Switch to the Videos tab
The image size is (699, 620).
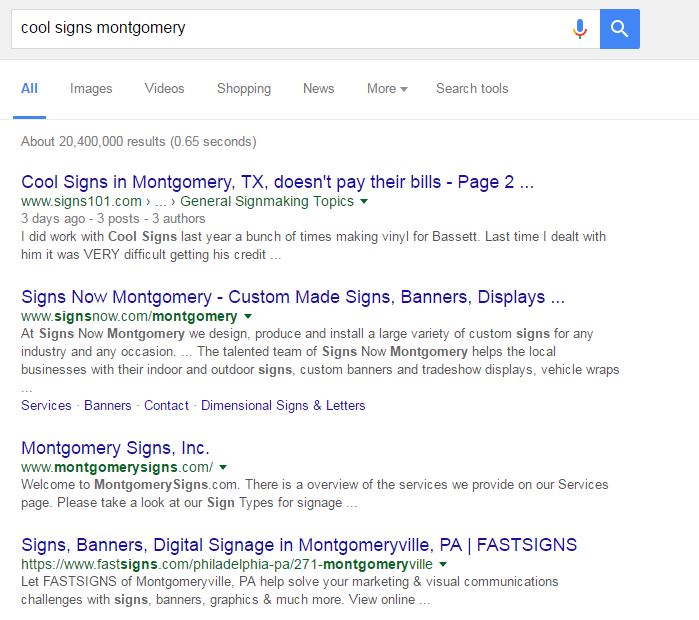click(x=164, y=89)
